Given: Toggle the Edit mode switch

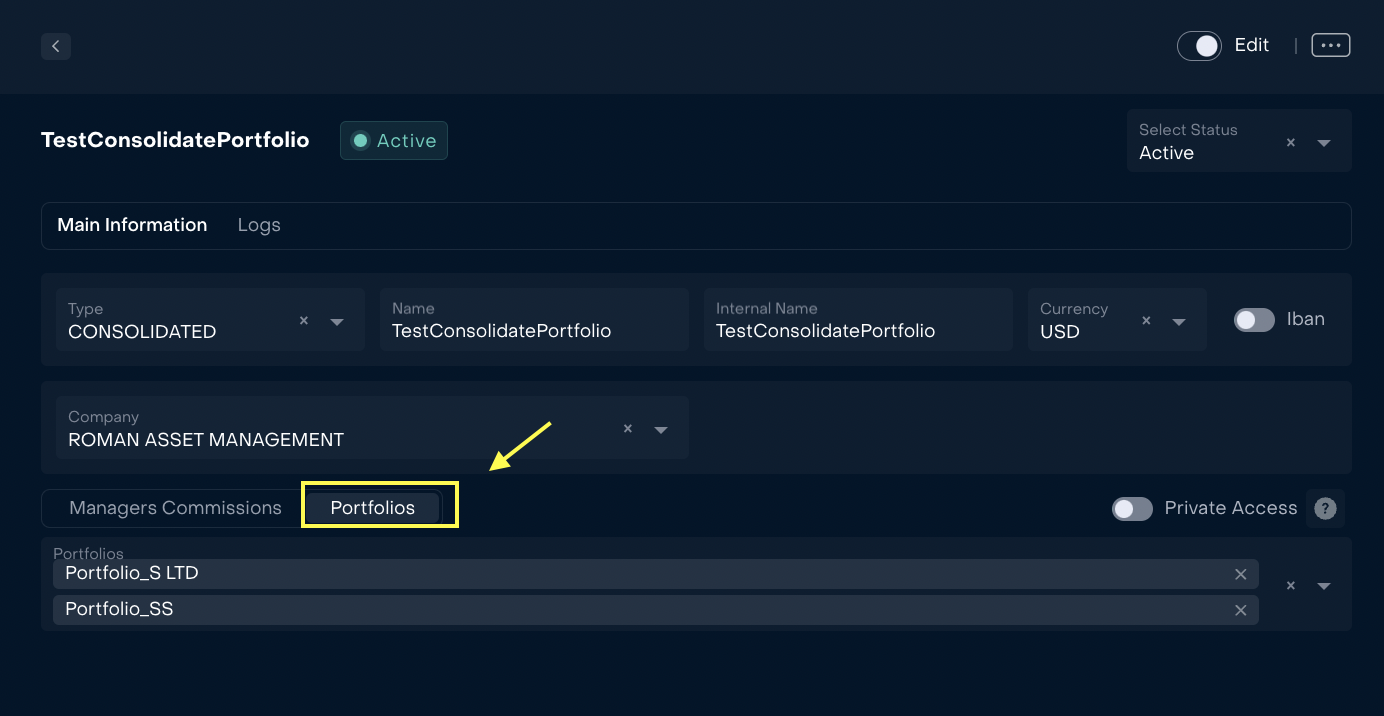Looking at the screenshot, I should (1199, 46).
